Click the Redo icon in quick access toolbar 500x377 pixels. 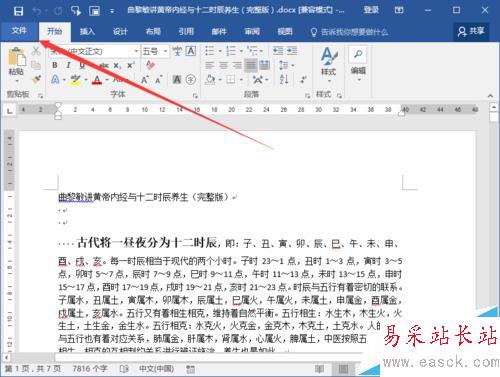point(58,11)
